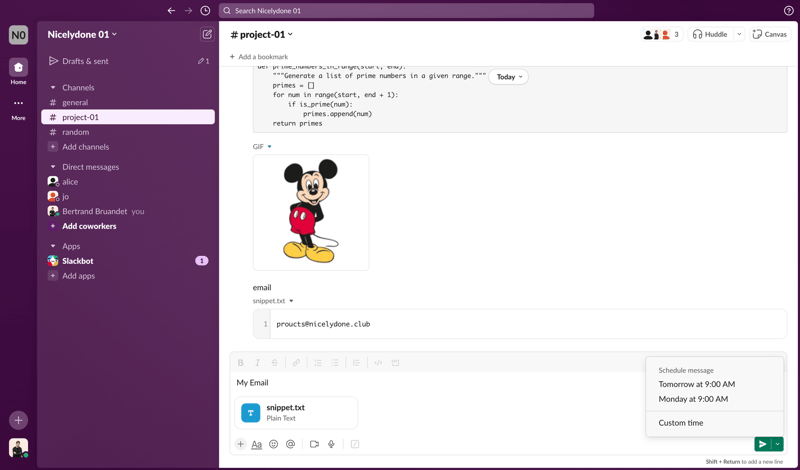Screen dimensions: 800x470
Task: Choose Custom time for scheduling
Action: pos(714,423)
